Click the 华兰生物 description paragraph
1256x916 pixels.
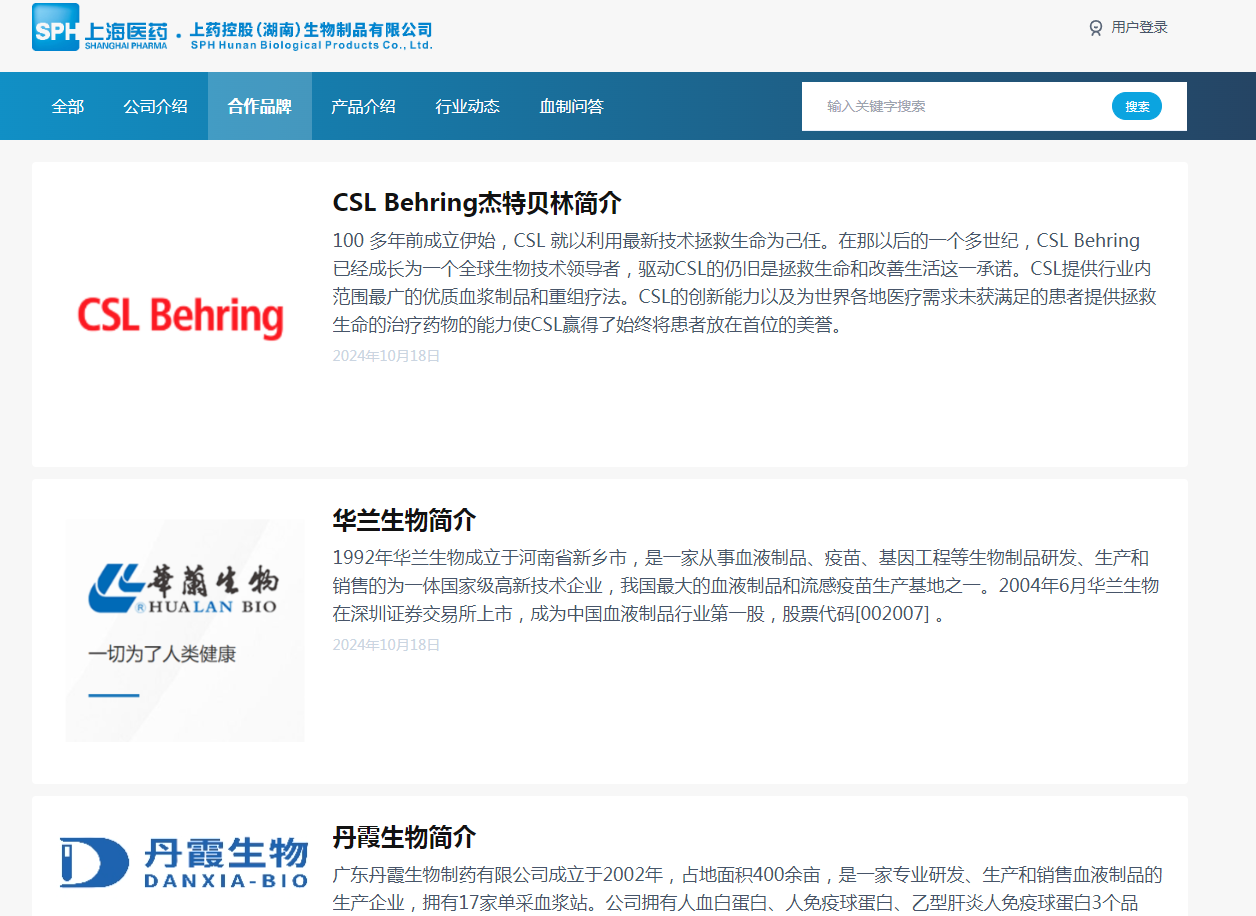[x=746, y=586]
